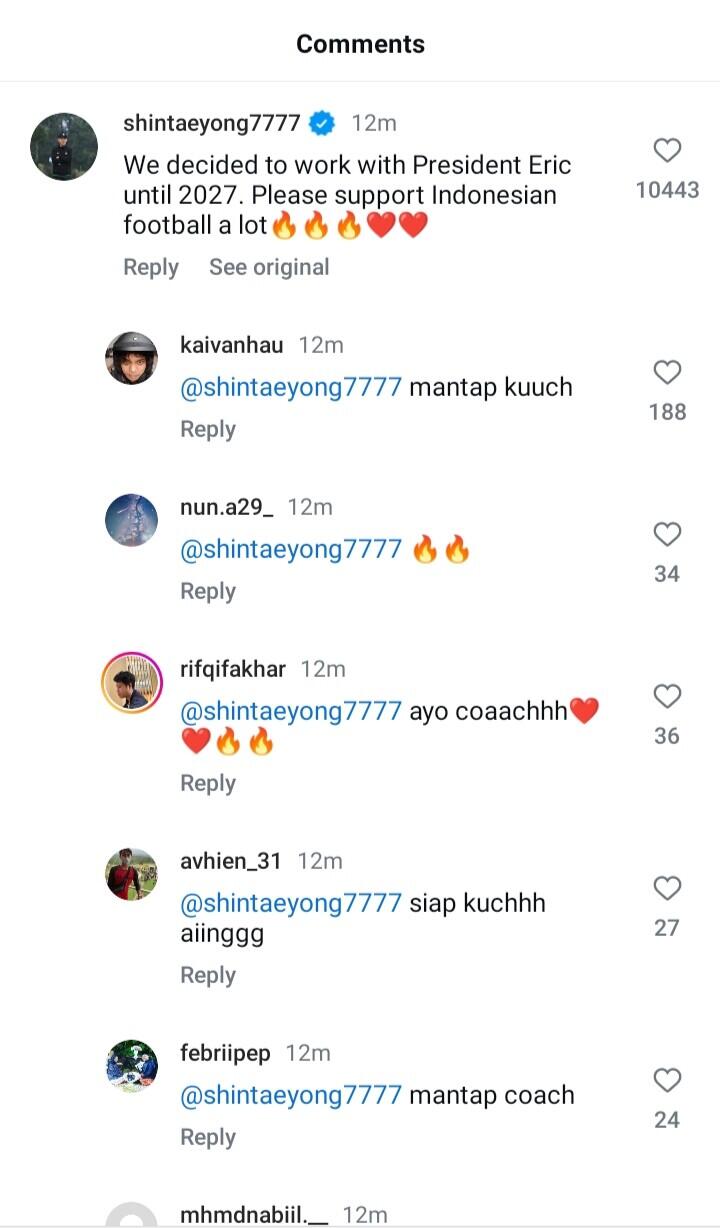The width and height of the screenshot is (720, 1228).
Task: Like shintaeyong7777's comment with heart icon
Action: coord(667,151)
